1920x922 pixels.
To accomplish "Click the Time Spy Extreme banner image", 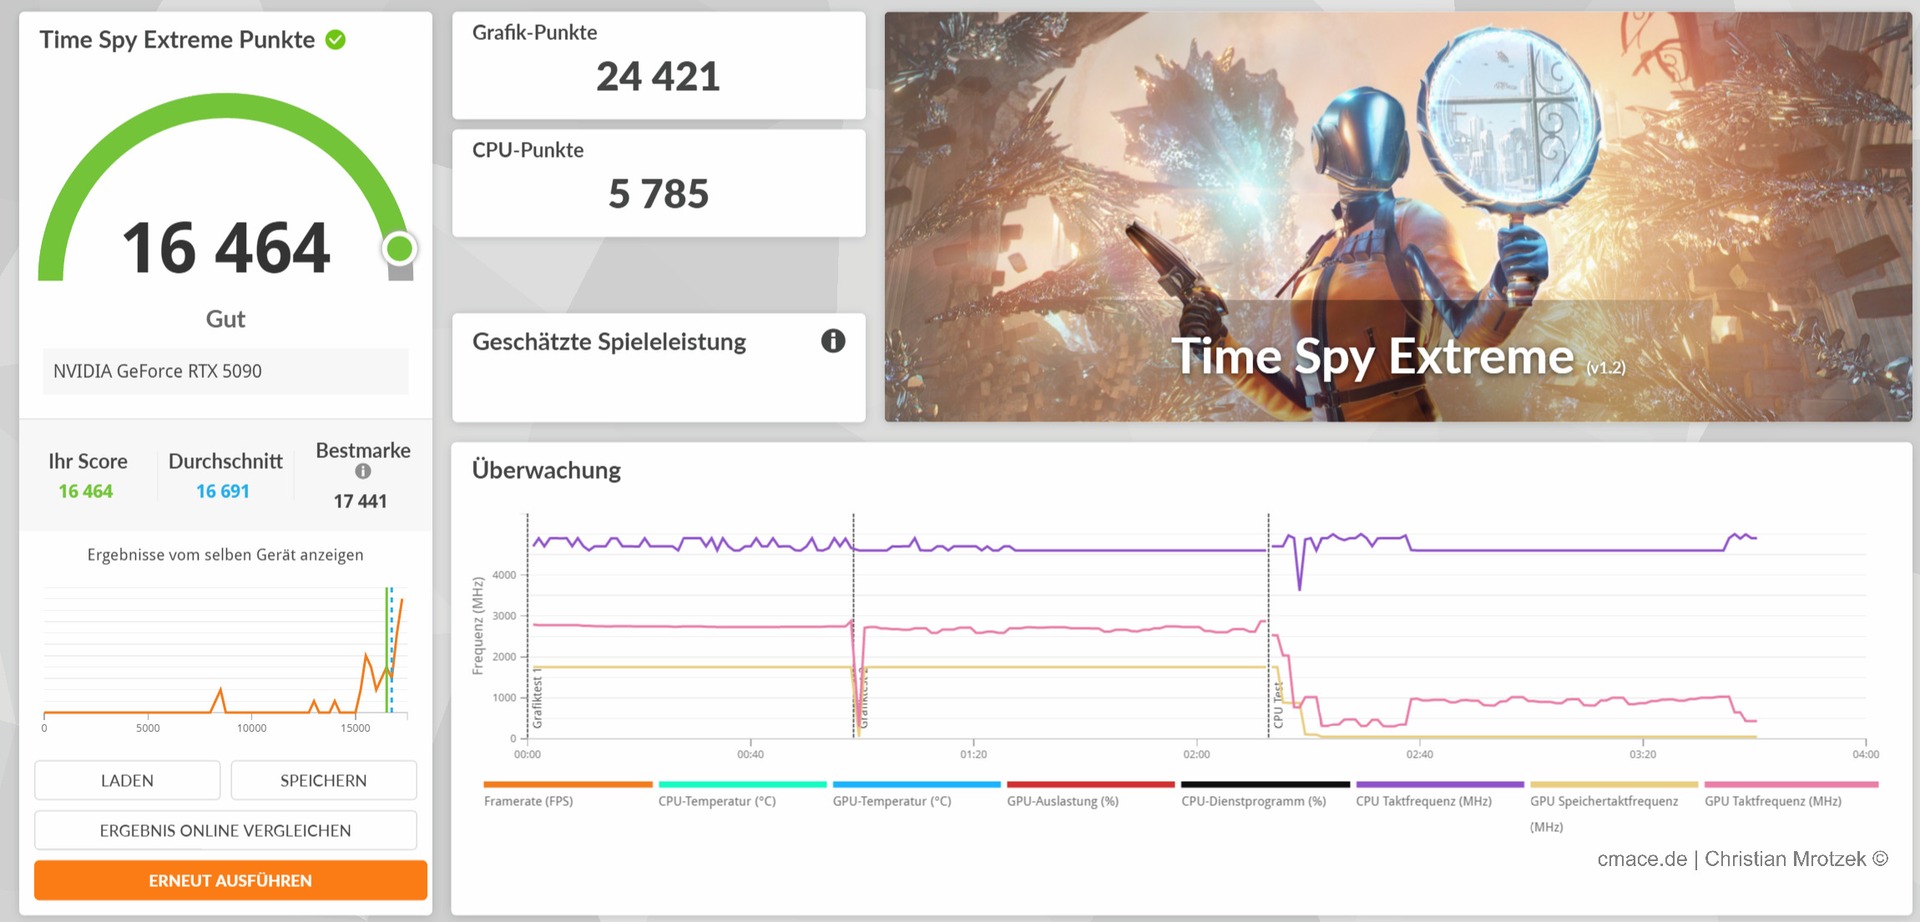I will coord(1397,216).
